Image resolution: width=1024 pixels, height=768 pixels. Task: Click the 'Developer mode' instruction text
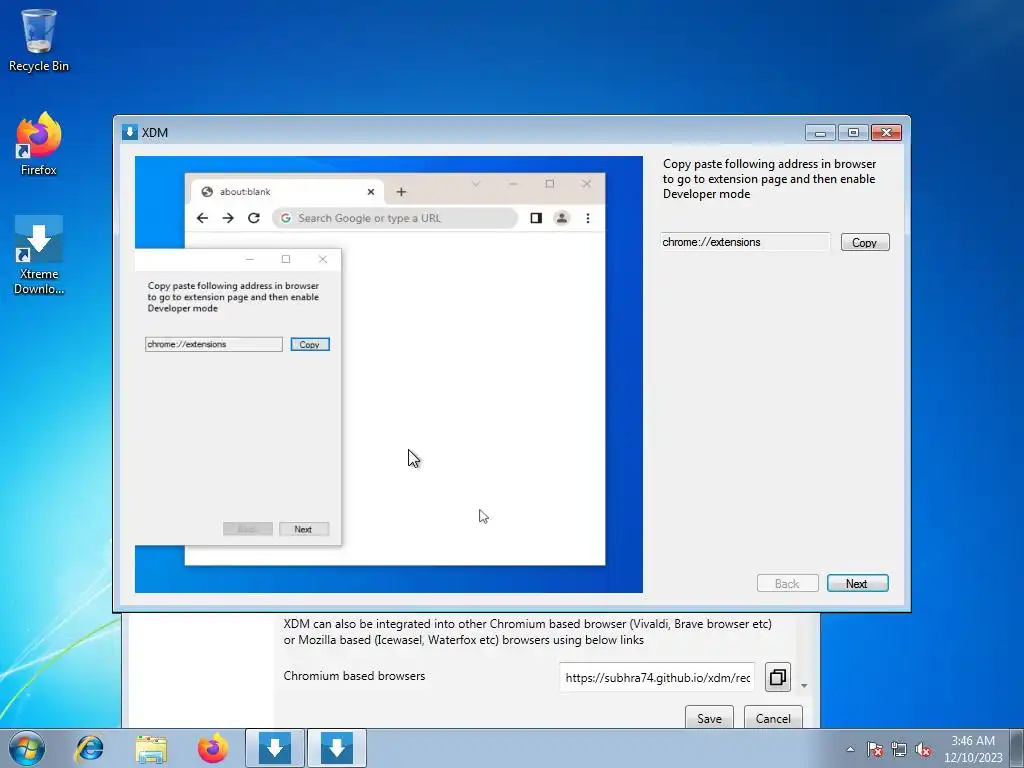(x=707, y=194)
